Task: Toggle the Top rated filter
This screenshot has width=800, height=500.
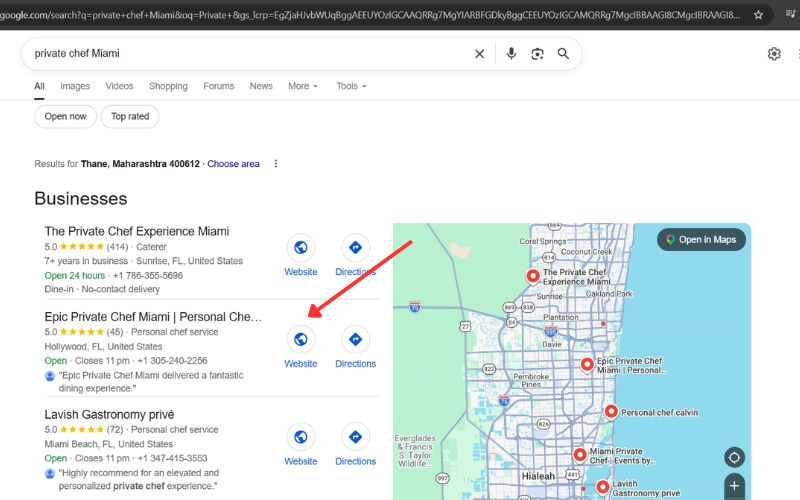Action: pyautogui.click(x=130, y=117)
